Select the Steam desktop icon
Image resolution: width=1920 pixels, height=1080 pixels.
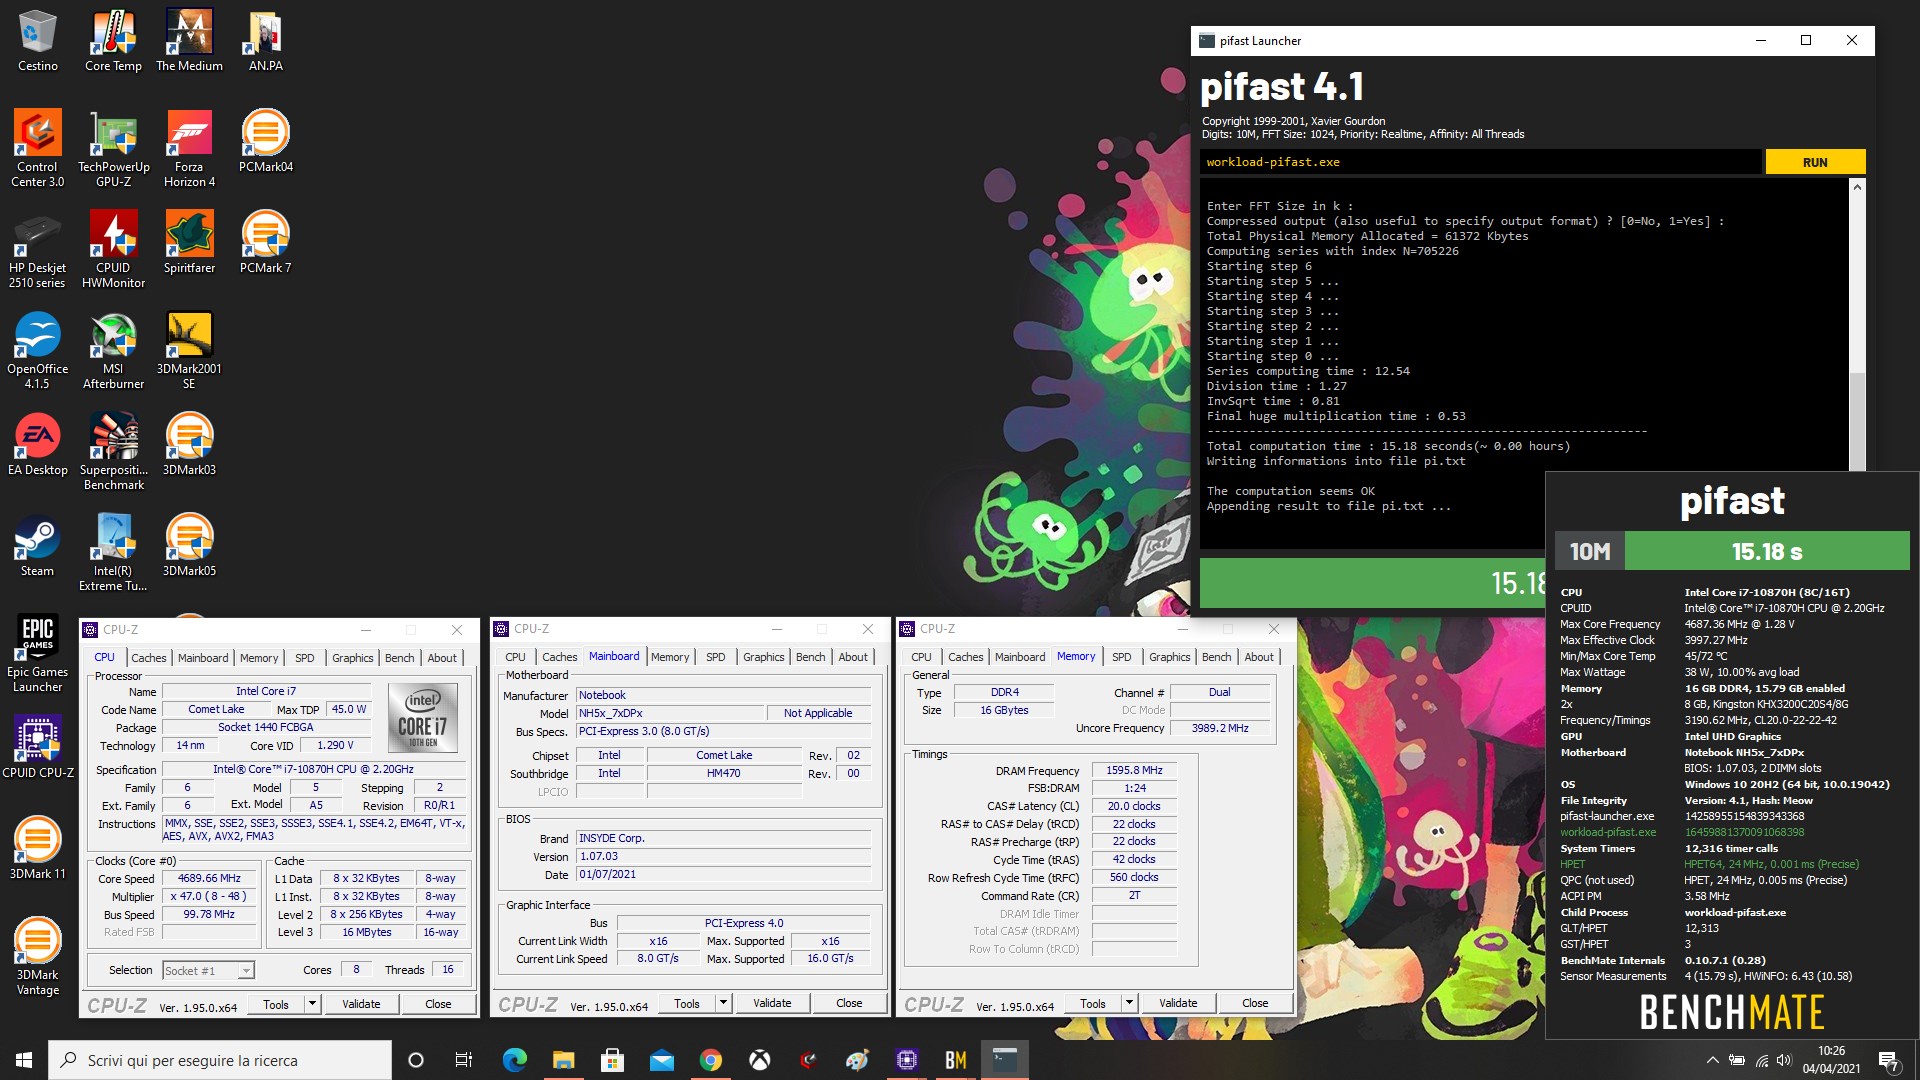38,545
